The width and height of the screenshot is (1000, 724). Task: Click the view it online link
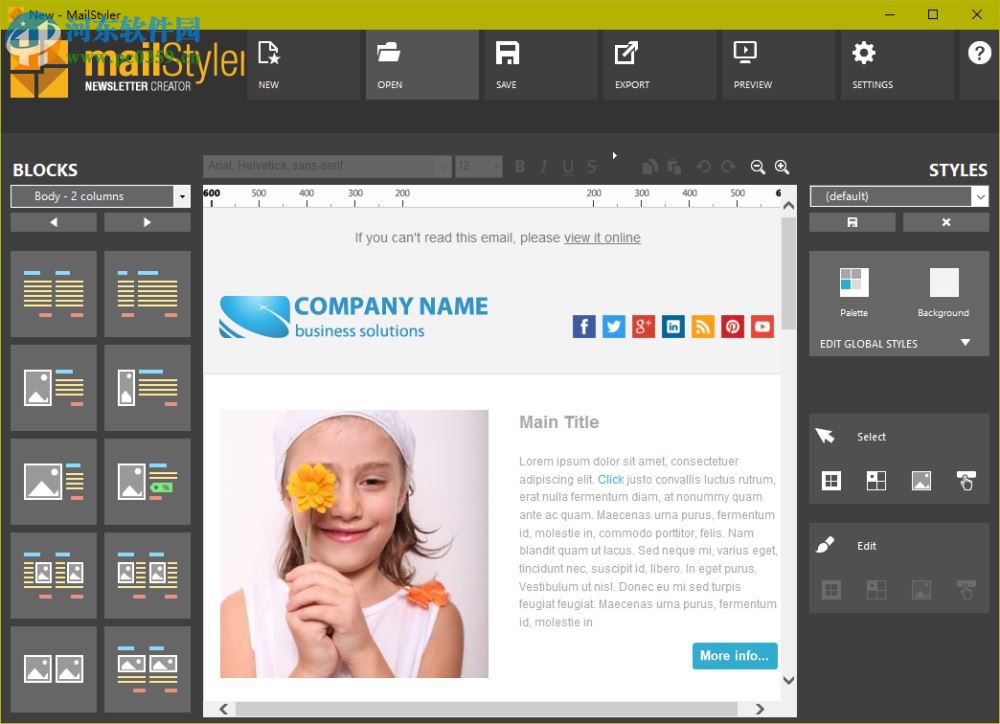tap(602, 238)
